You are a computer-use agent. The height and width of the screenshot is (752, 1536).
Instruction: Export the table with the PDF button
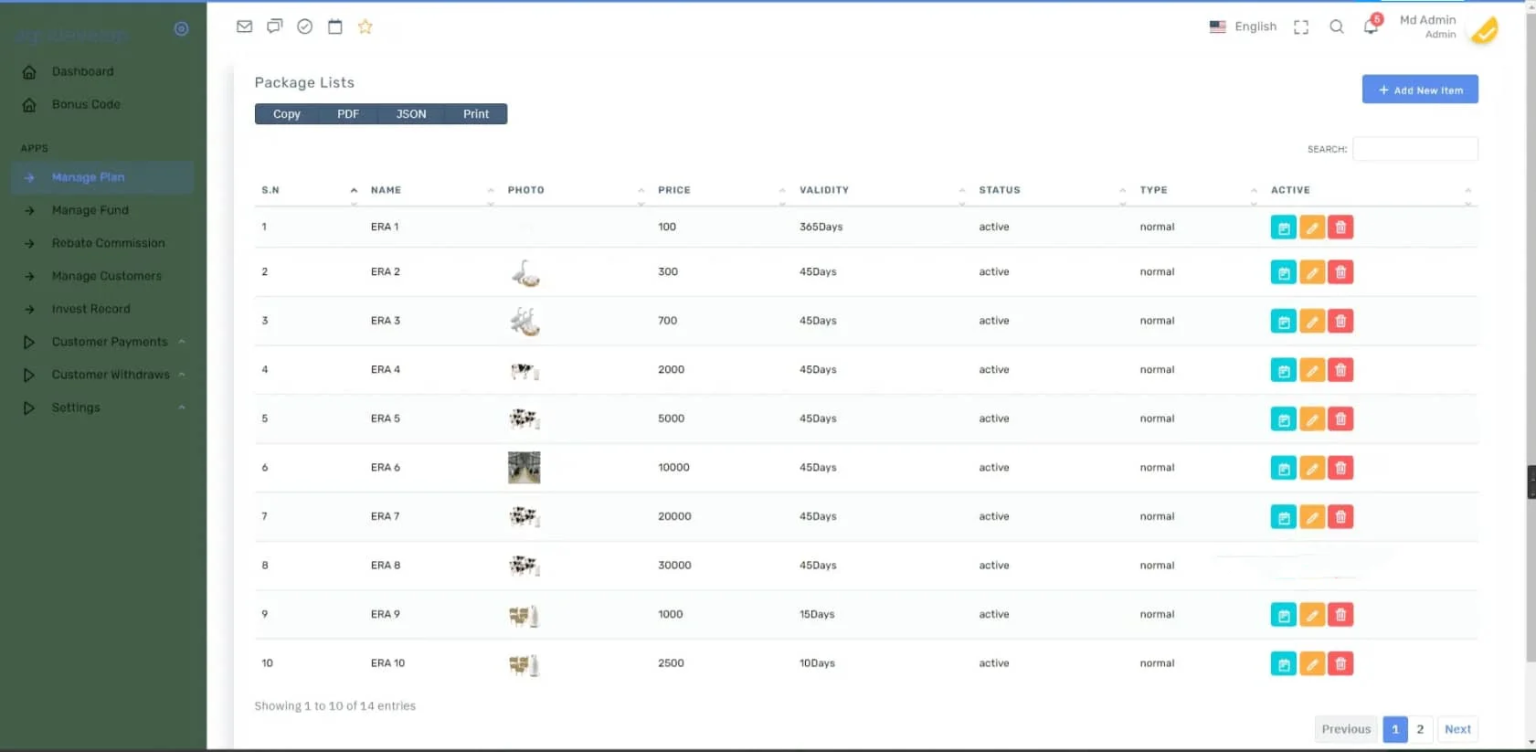pos(348,114)
